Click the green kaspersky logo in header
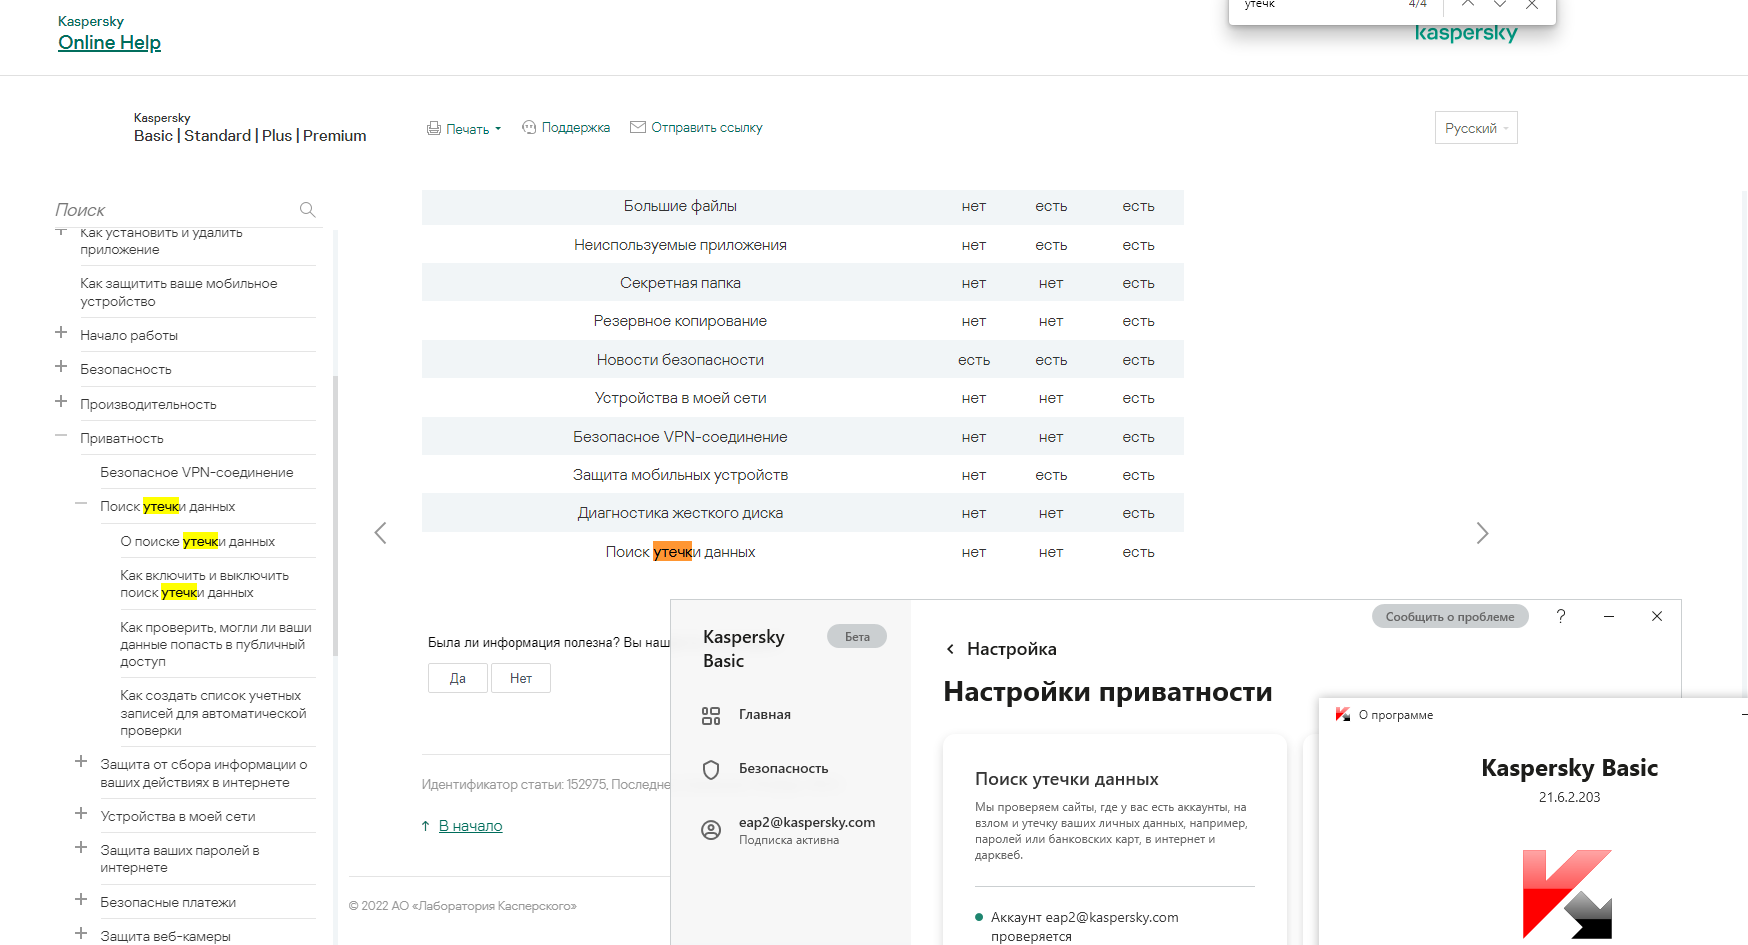Viewport: 1748px width, 945px height. tap(1466, 34)
